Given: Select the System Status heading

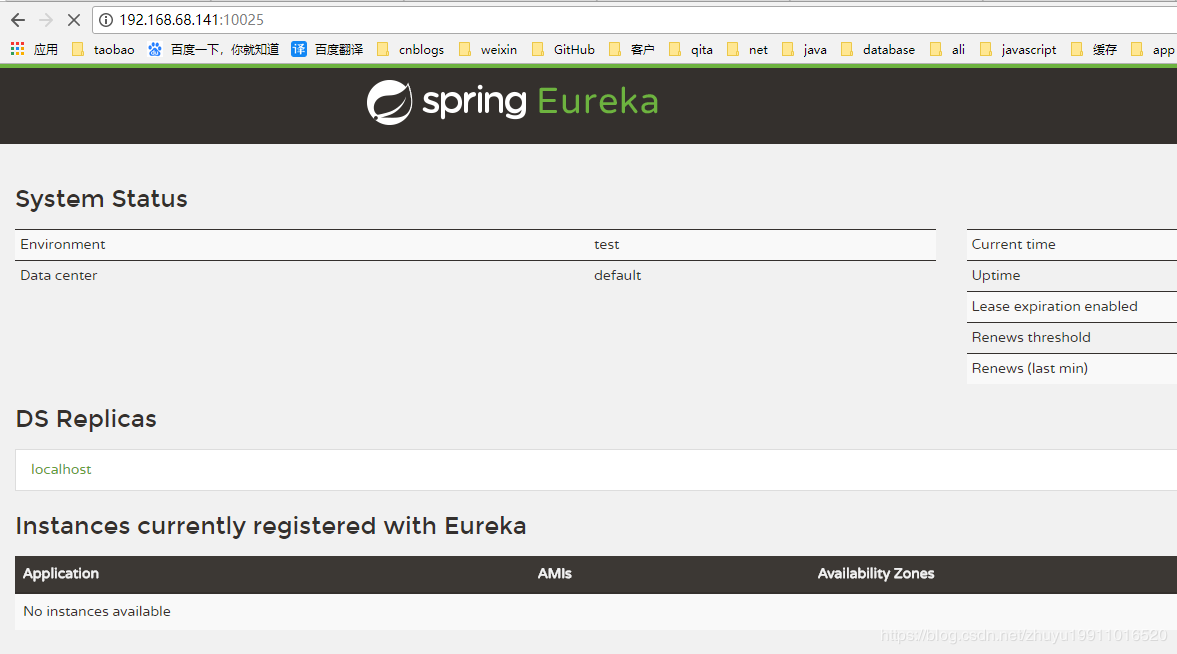Looking at the screenshot, I should tap(101, 199).
